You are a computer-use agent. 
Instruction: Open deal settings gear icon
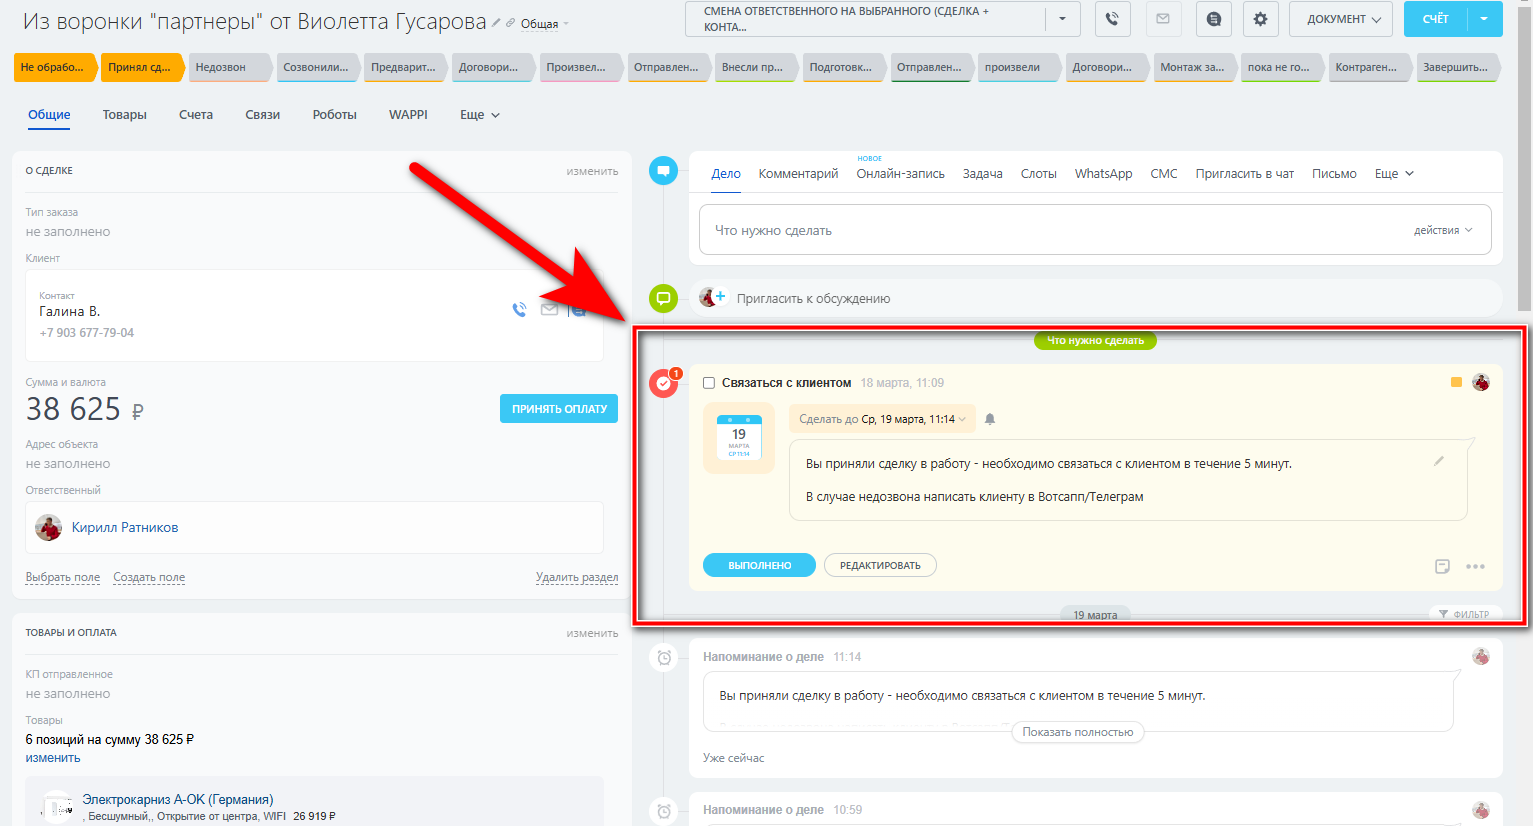pyautogui.click(x=1260, y=19)
